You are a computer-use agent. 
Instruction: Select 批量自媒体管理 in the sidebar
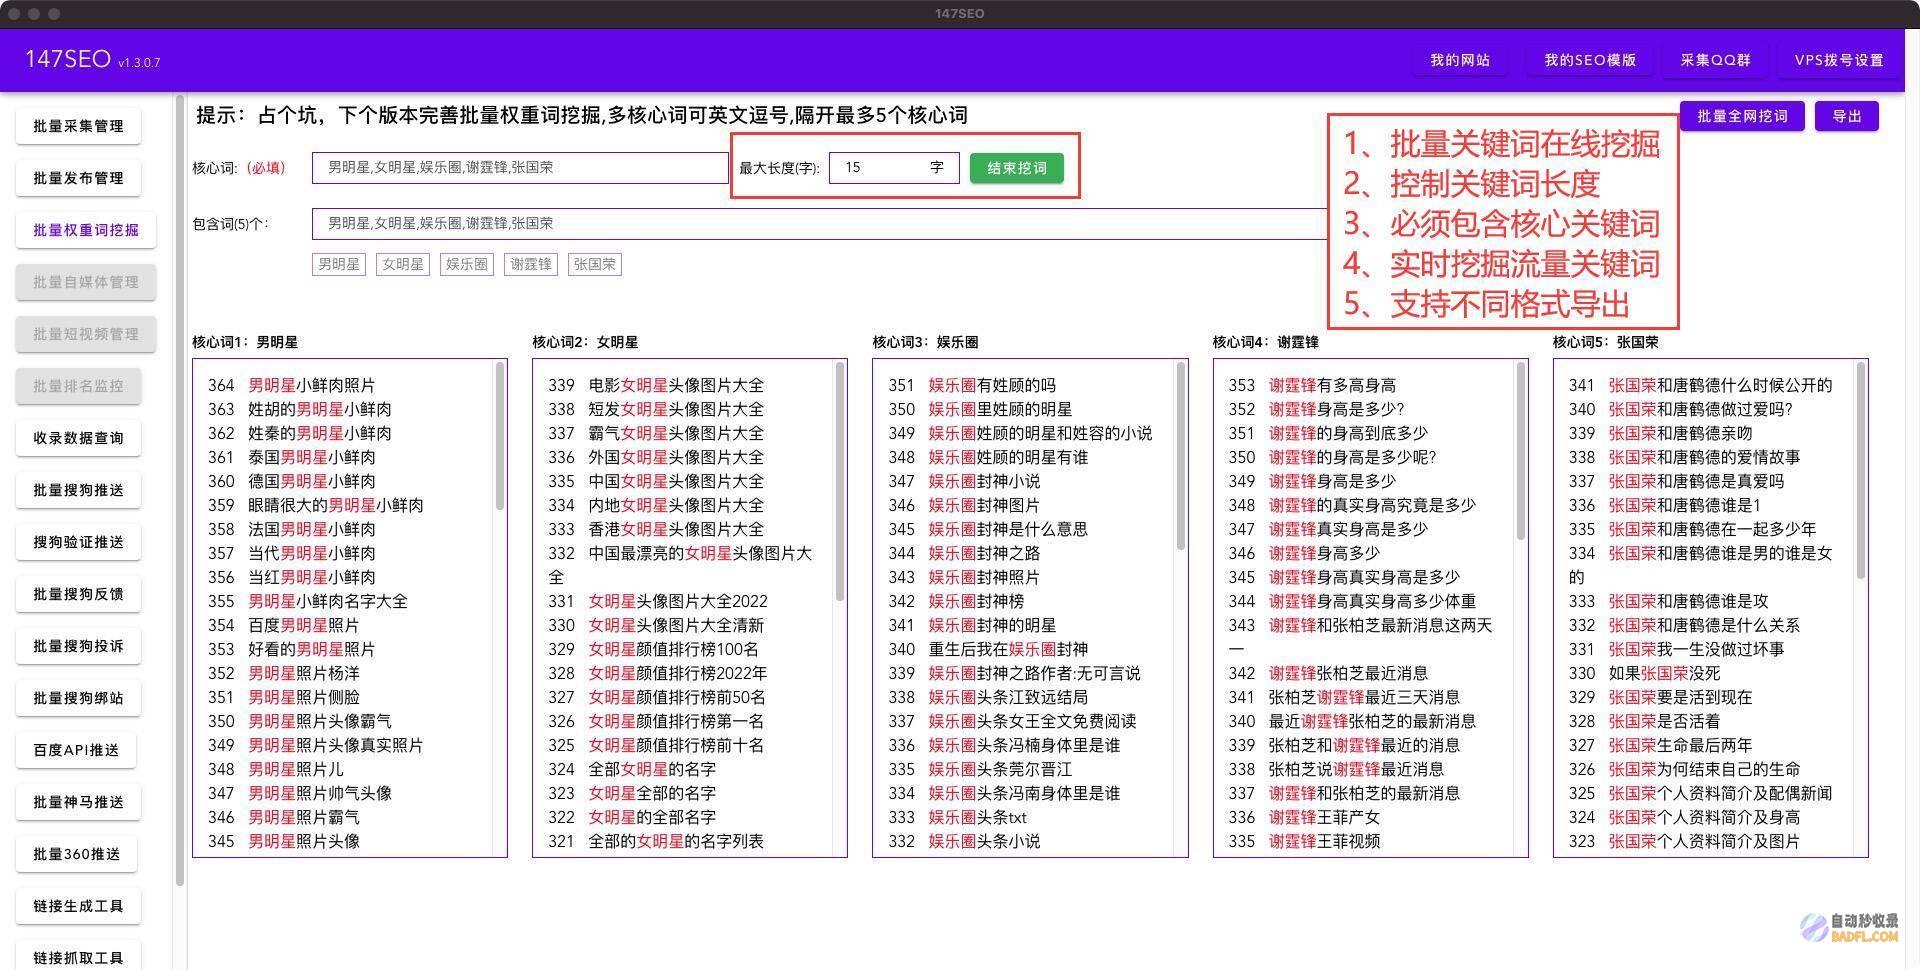point(86,282)
